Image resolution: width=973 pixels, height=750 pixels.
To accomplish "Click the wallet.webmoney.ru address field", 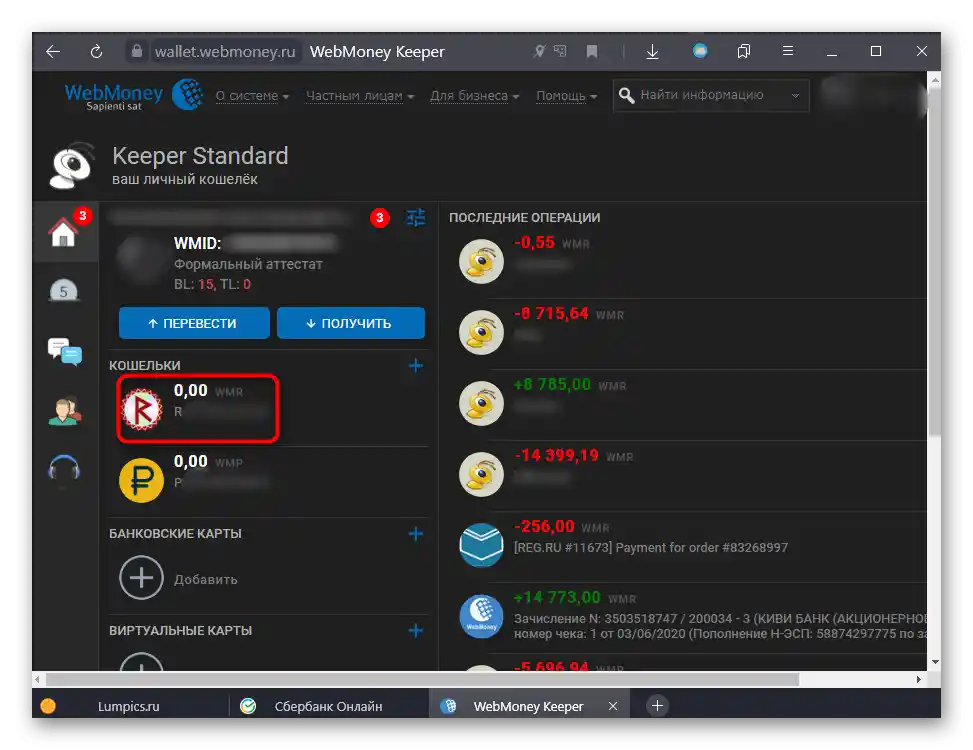I will click(225, 51).
